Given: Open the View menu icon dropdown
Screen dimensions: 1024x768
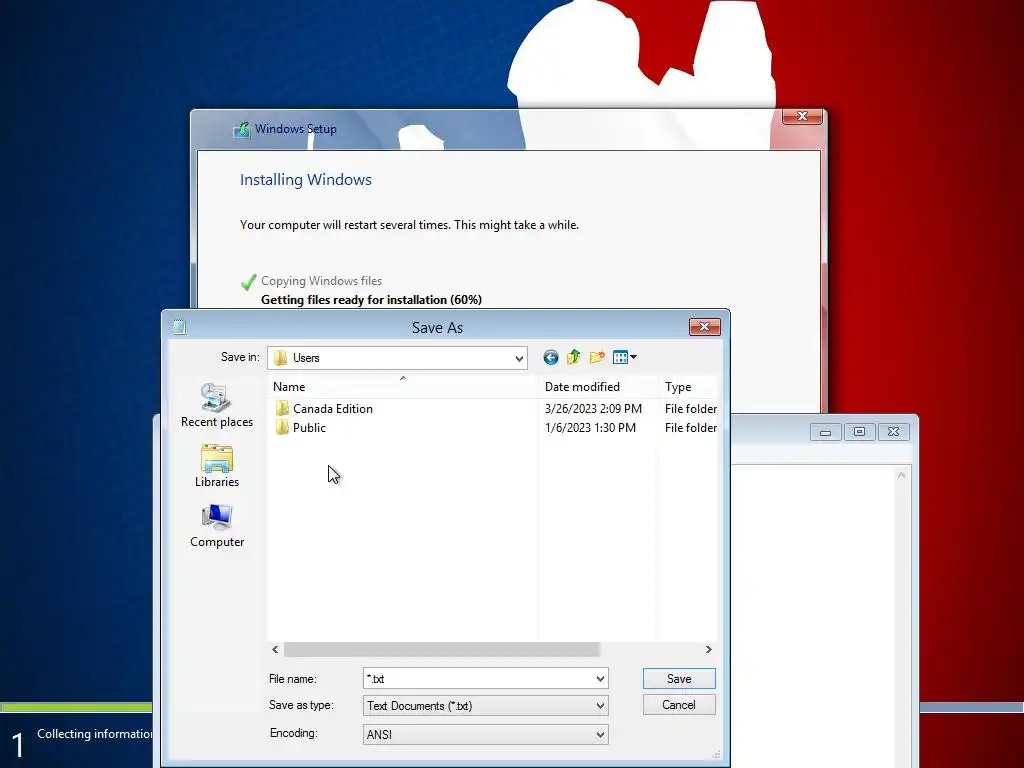Looking at the screenshot, I should click(625, 357).
